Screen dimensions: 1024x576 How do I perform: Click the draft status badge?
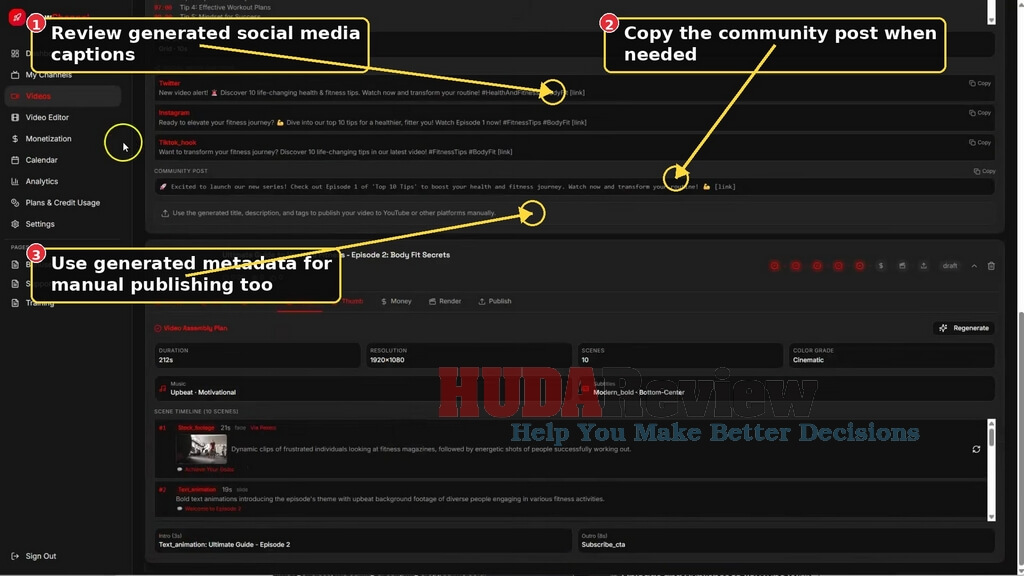[x=950, y=266]
